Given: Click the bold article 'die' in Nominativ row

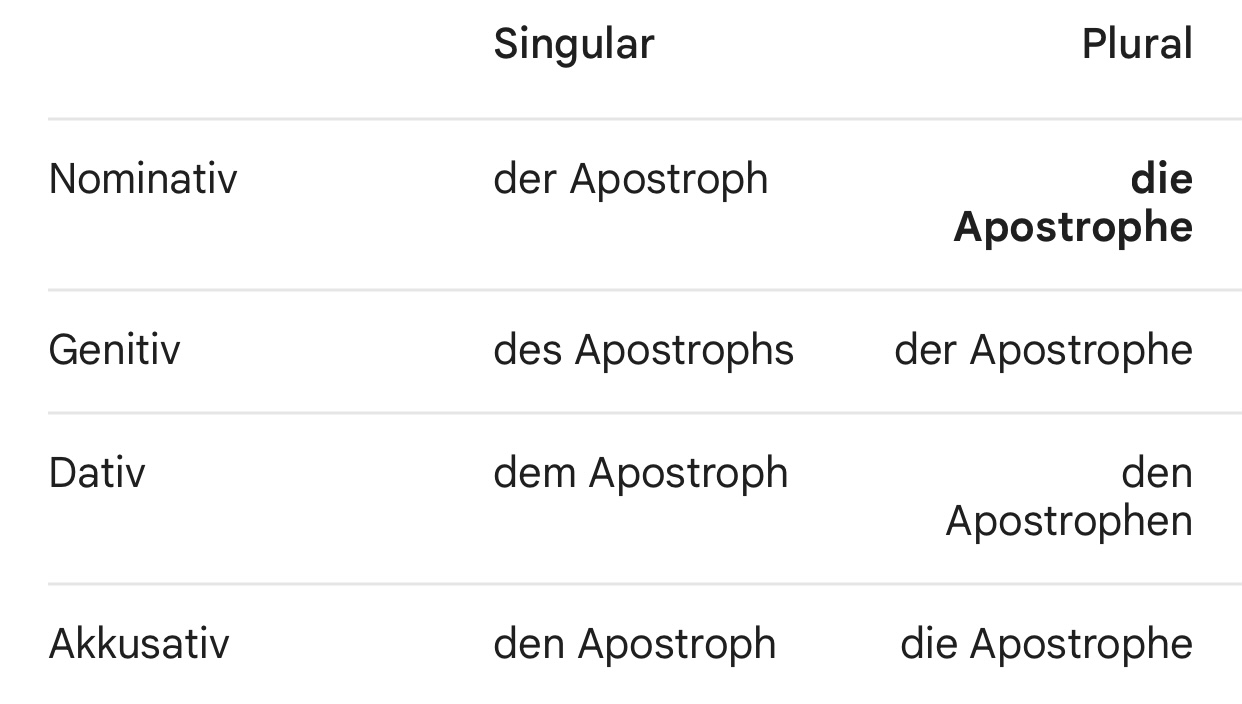Looking at the screenshot, I should click(1162, 180).
